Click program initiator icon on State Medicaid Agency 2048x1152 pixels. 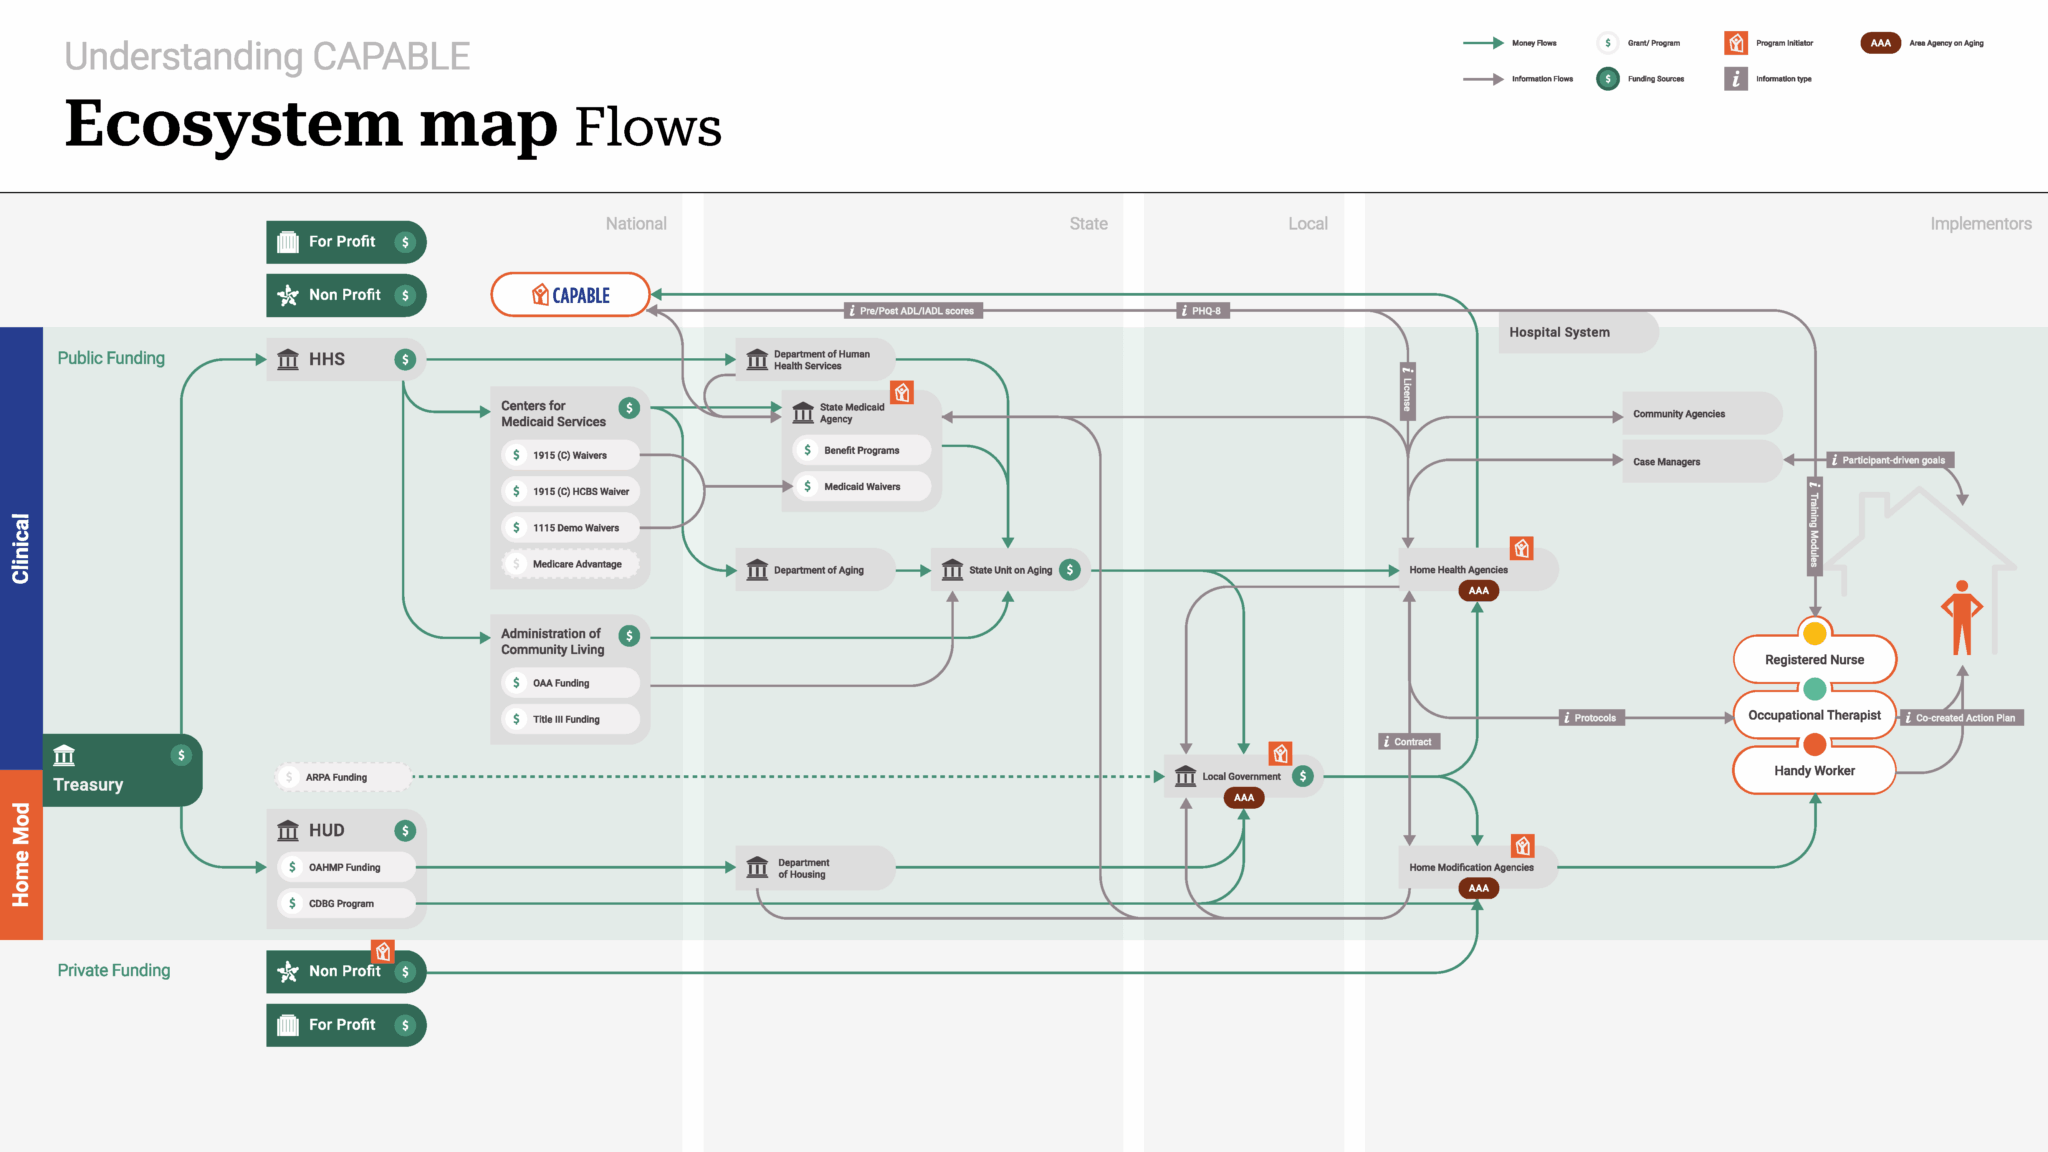[902, 393]
